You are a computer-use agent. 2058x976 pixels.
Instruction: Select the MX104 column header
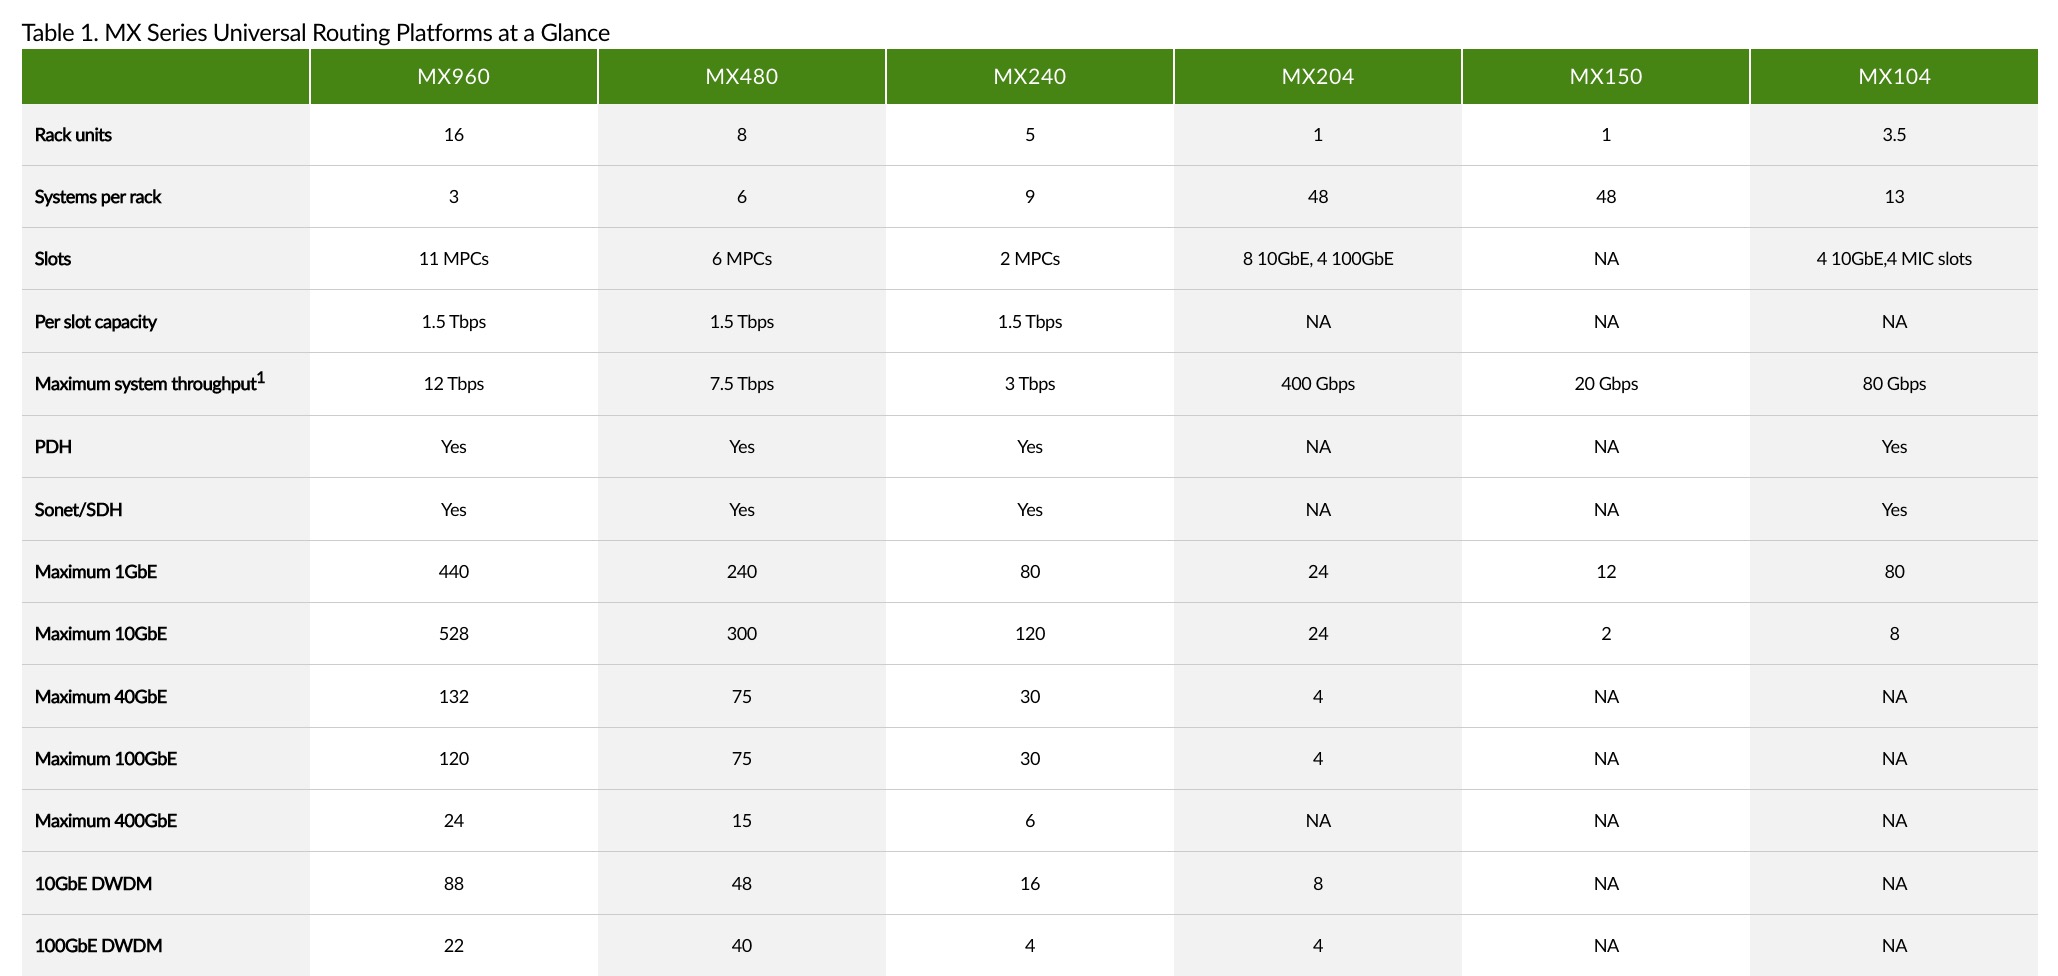pyautogui.click(x=1894, y=77)
